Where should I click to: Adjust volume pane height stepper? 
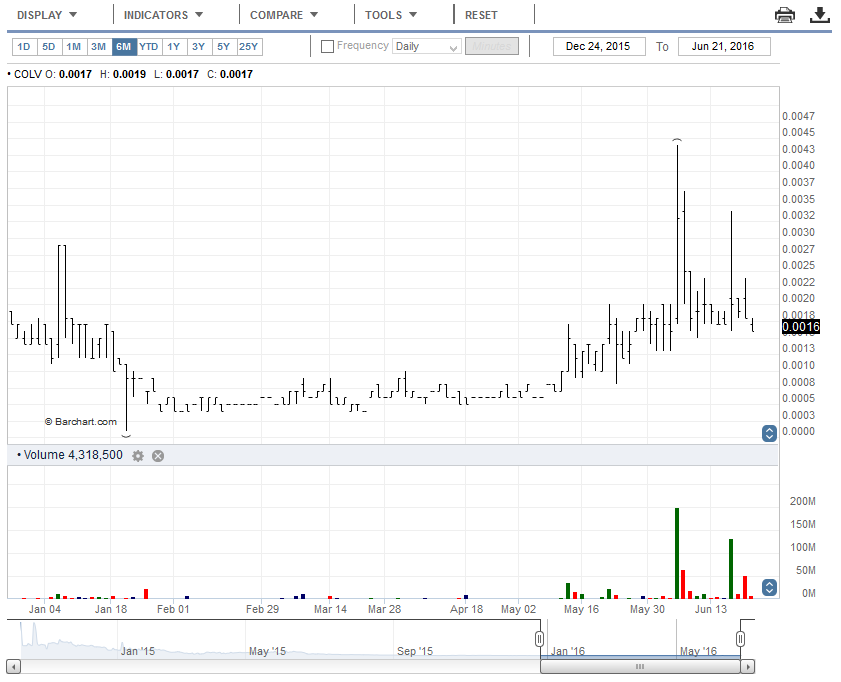pyautogui.click(x=769, y=588)
